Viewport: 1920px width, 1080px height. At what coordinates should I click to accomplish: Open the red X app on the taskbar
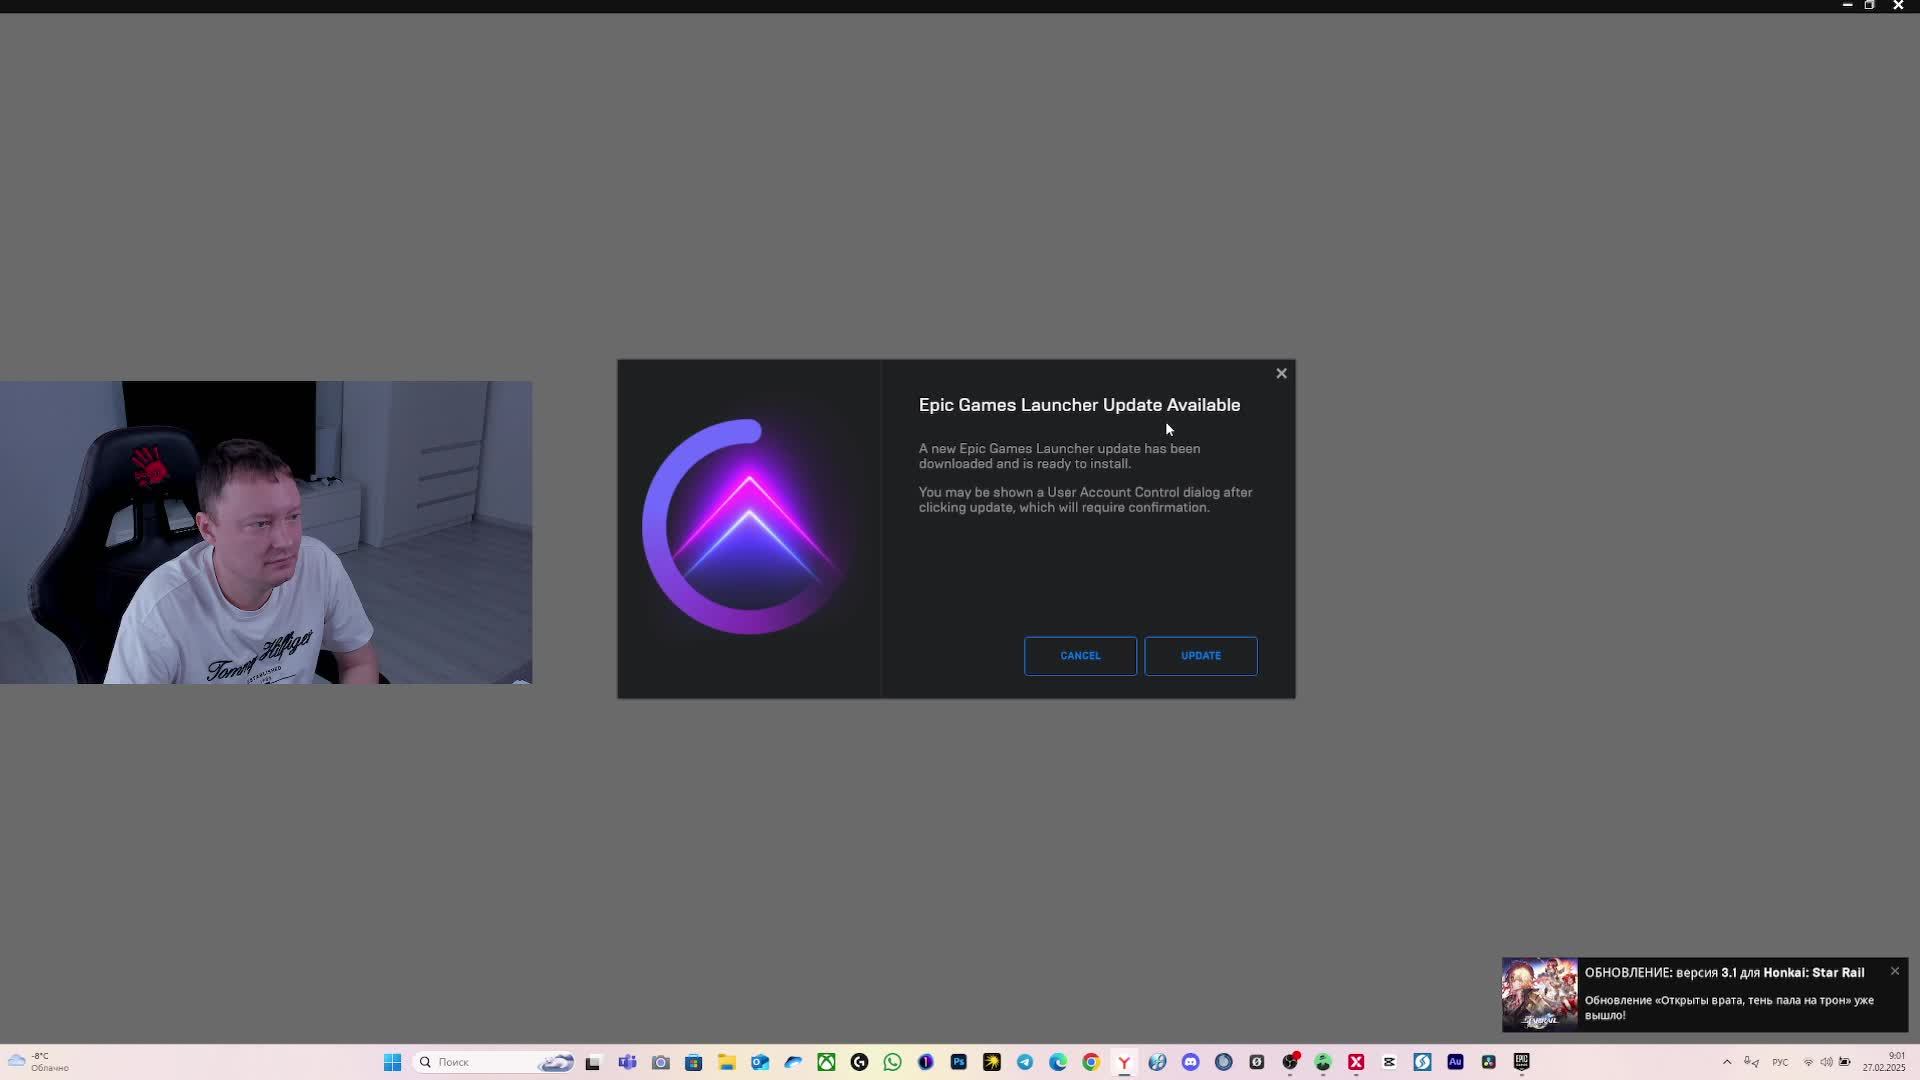point(1356,1062)
